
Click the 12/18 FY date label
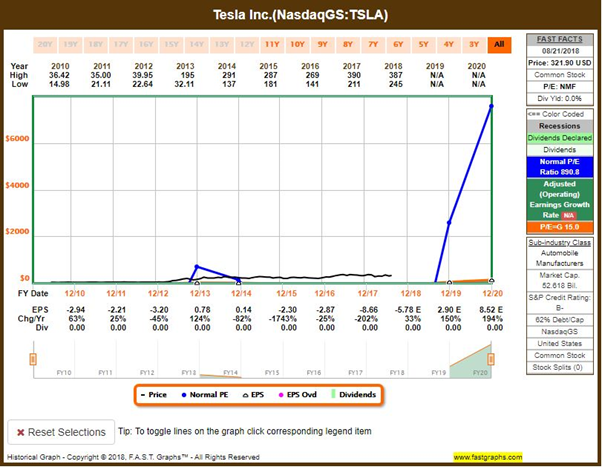pyautogui.click(x=411, y=293)
